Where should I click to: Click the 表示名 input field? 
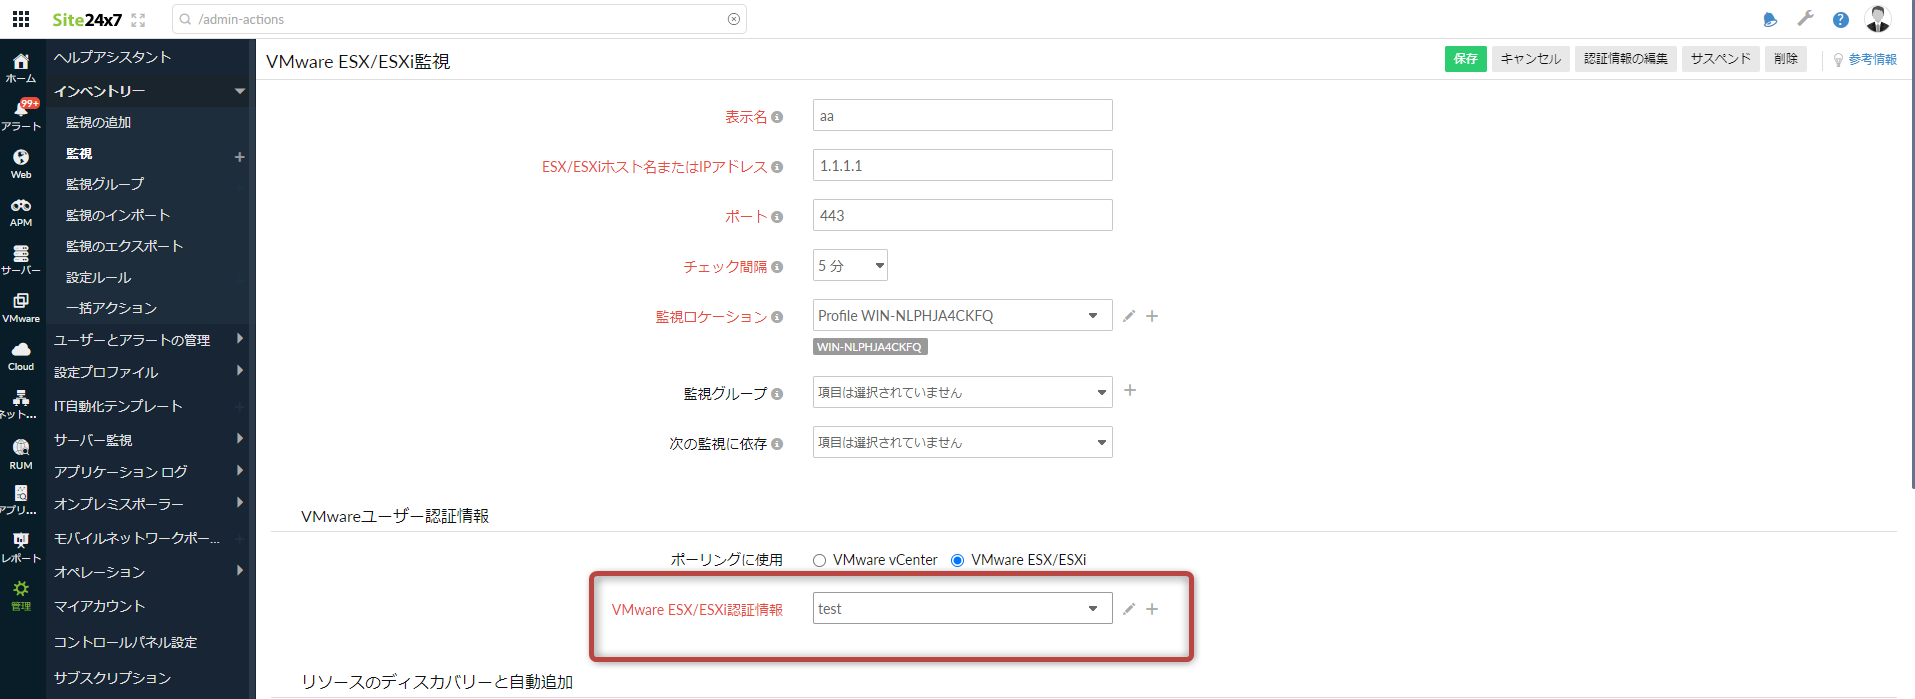tap(962, 115)
